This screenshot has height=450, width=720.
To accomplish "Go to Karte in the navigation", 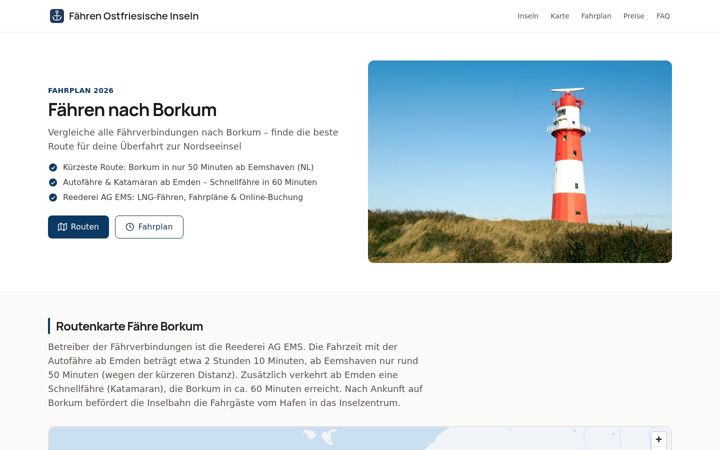I will coord(559,16).
